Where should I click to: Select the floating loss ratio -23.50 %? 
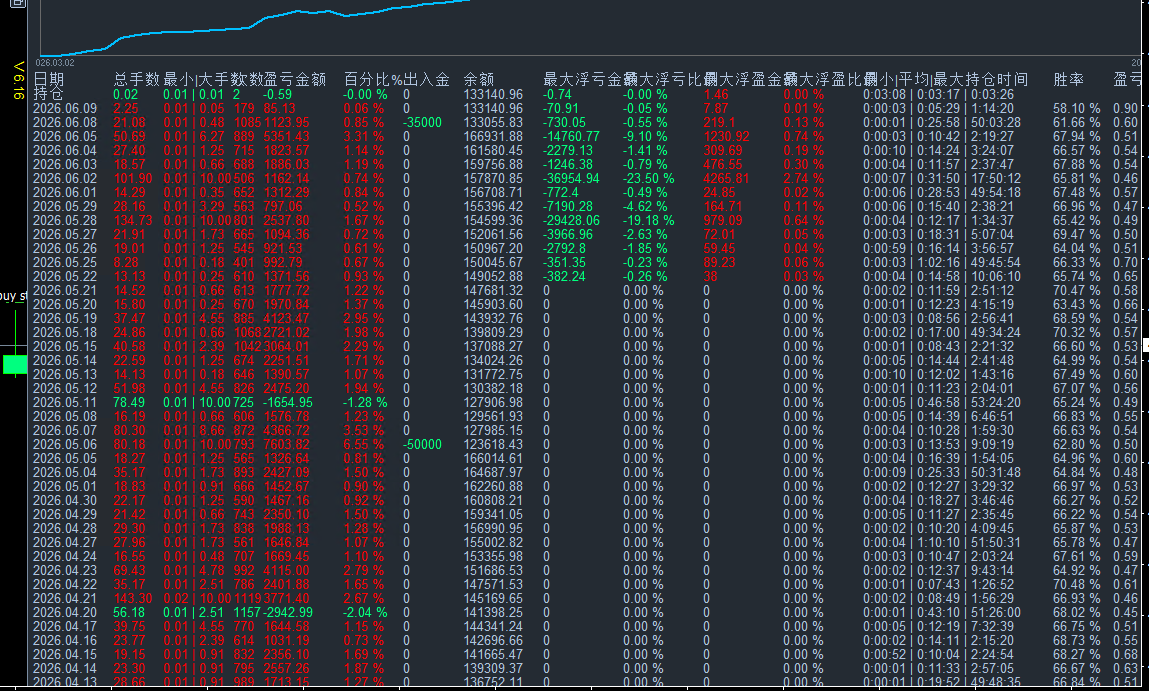[x=649, y=178]
